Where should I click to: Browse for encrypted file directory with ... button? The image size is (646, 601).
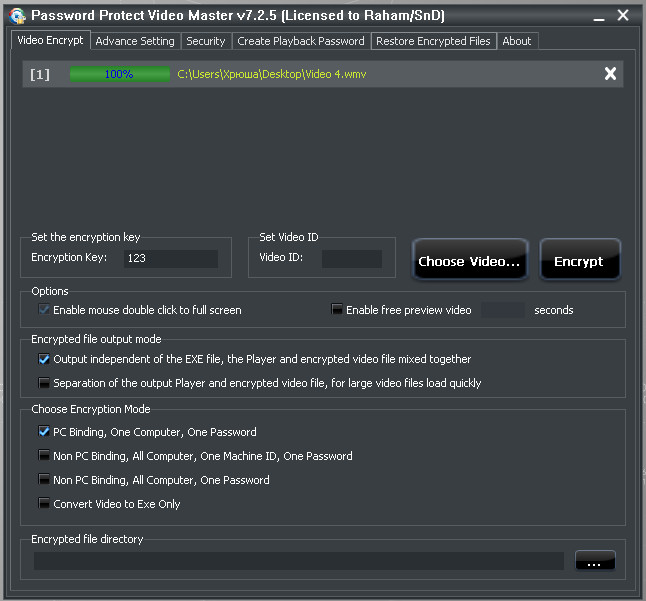(x=595, y=560)
